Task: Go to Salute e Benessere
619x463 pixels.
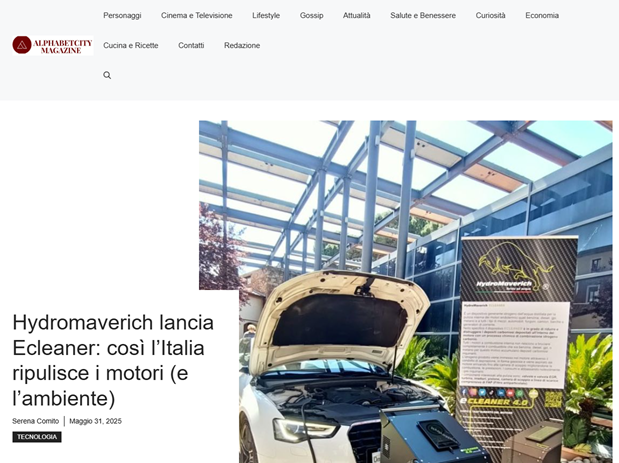Action: click(423, 15)
